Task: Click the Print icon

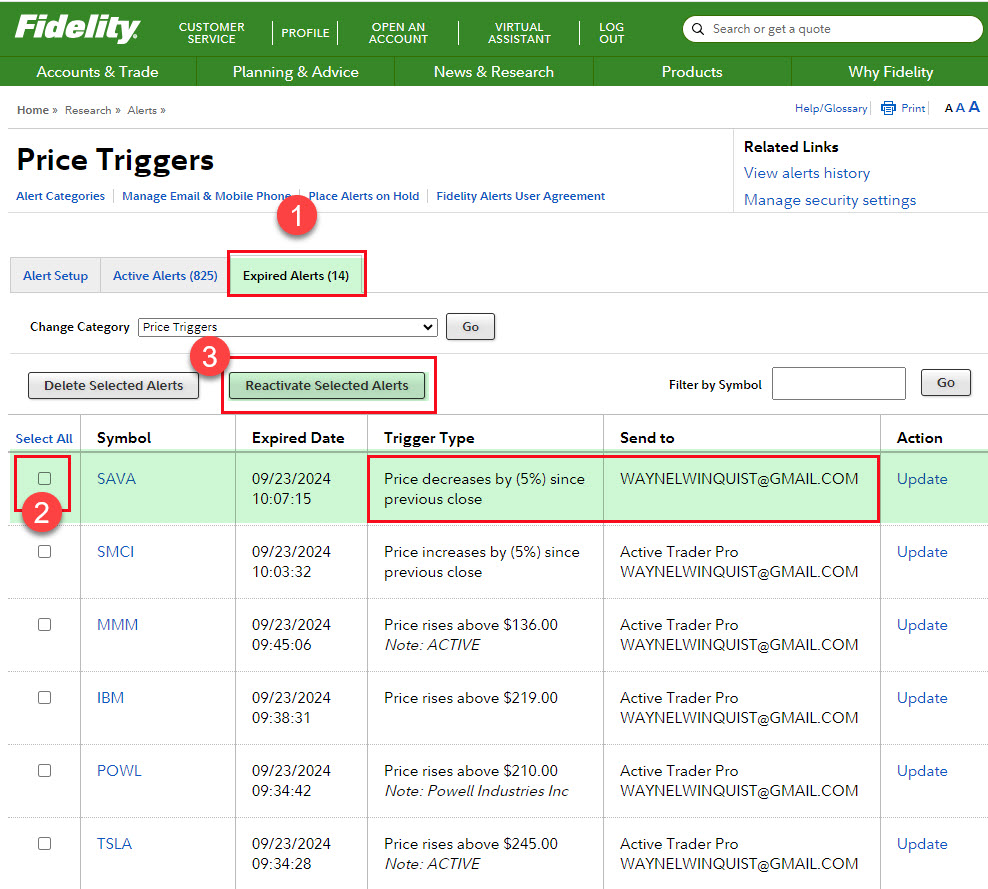Action: [x=888, y=109]
